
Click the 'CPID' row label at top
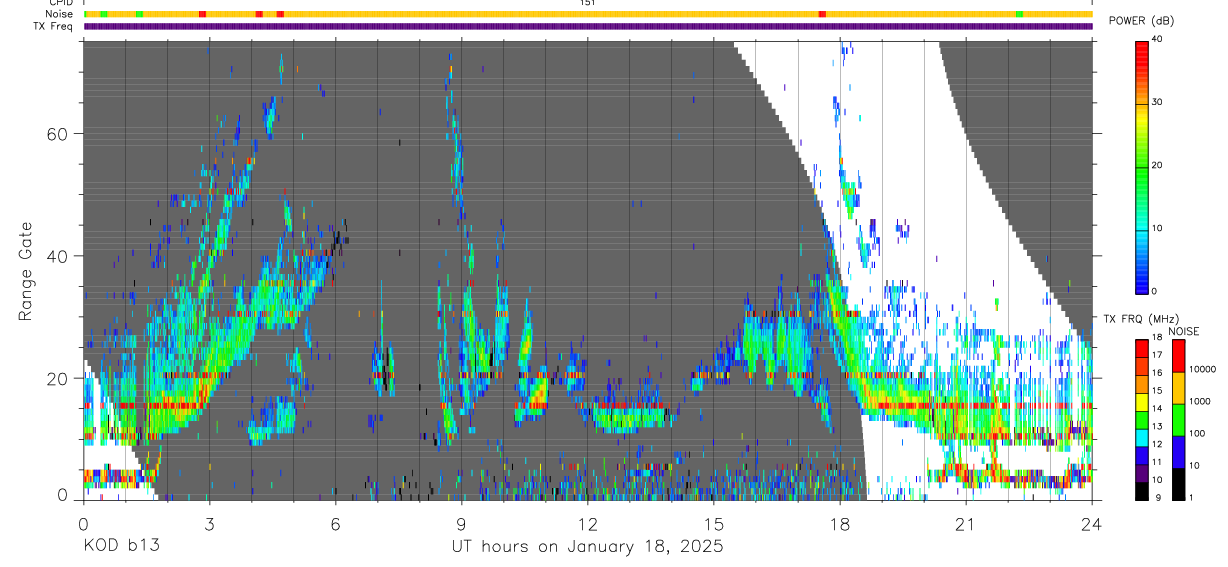point(60,3)
